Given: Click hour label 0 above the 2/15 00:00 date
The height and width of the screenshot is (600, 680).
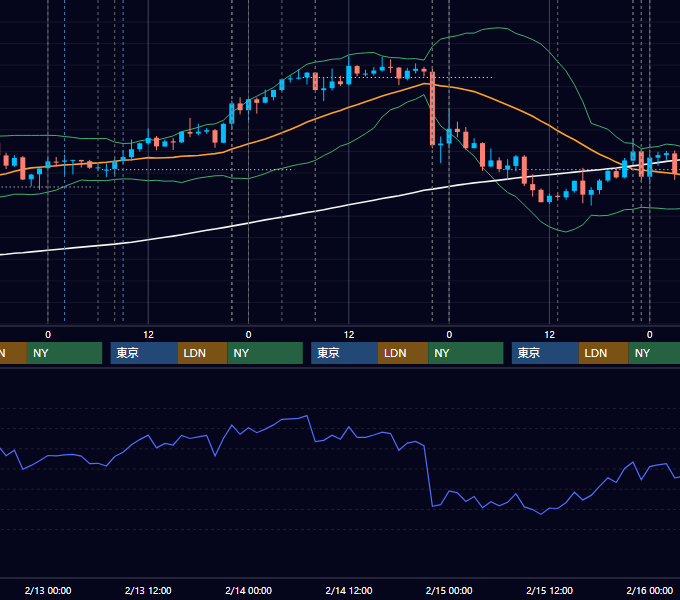Looking at the screenshot, I should [x=449, y=335].
